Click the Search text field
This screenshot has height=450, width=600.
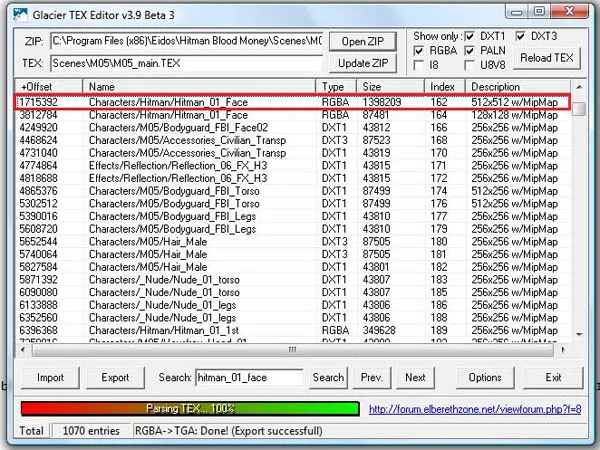pyautogui.click(x=248, y=378)
